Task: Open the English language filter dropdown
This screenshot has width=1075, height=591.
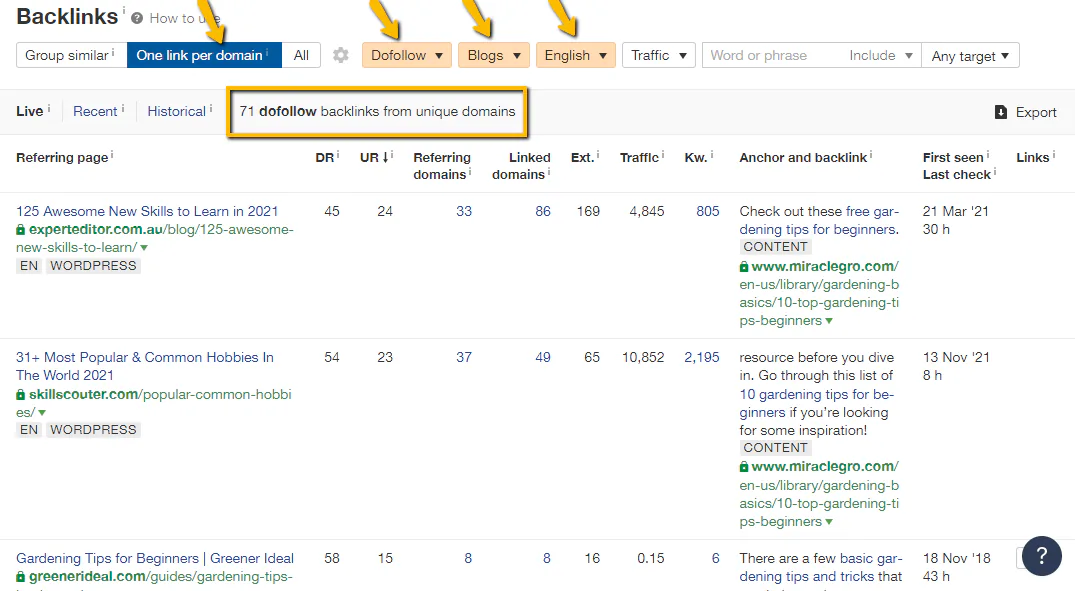Action: (x=575, y=56)
